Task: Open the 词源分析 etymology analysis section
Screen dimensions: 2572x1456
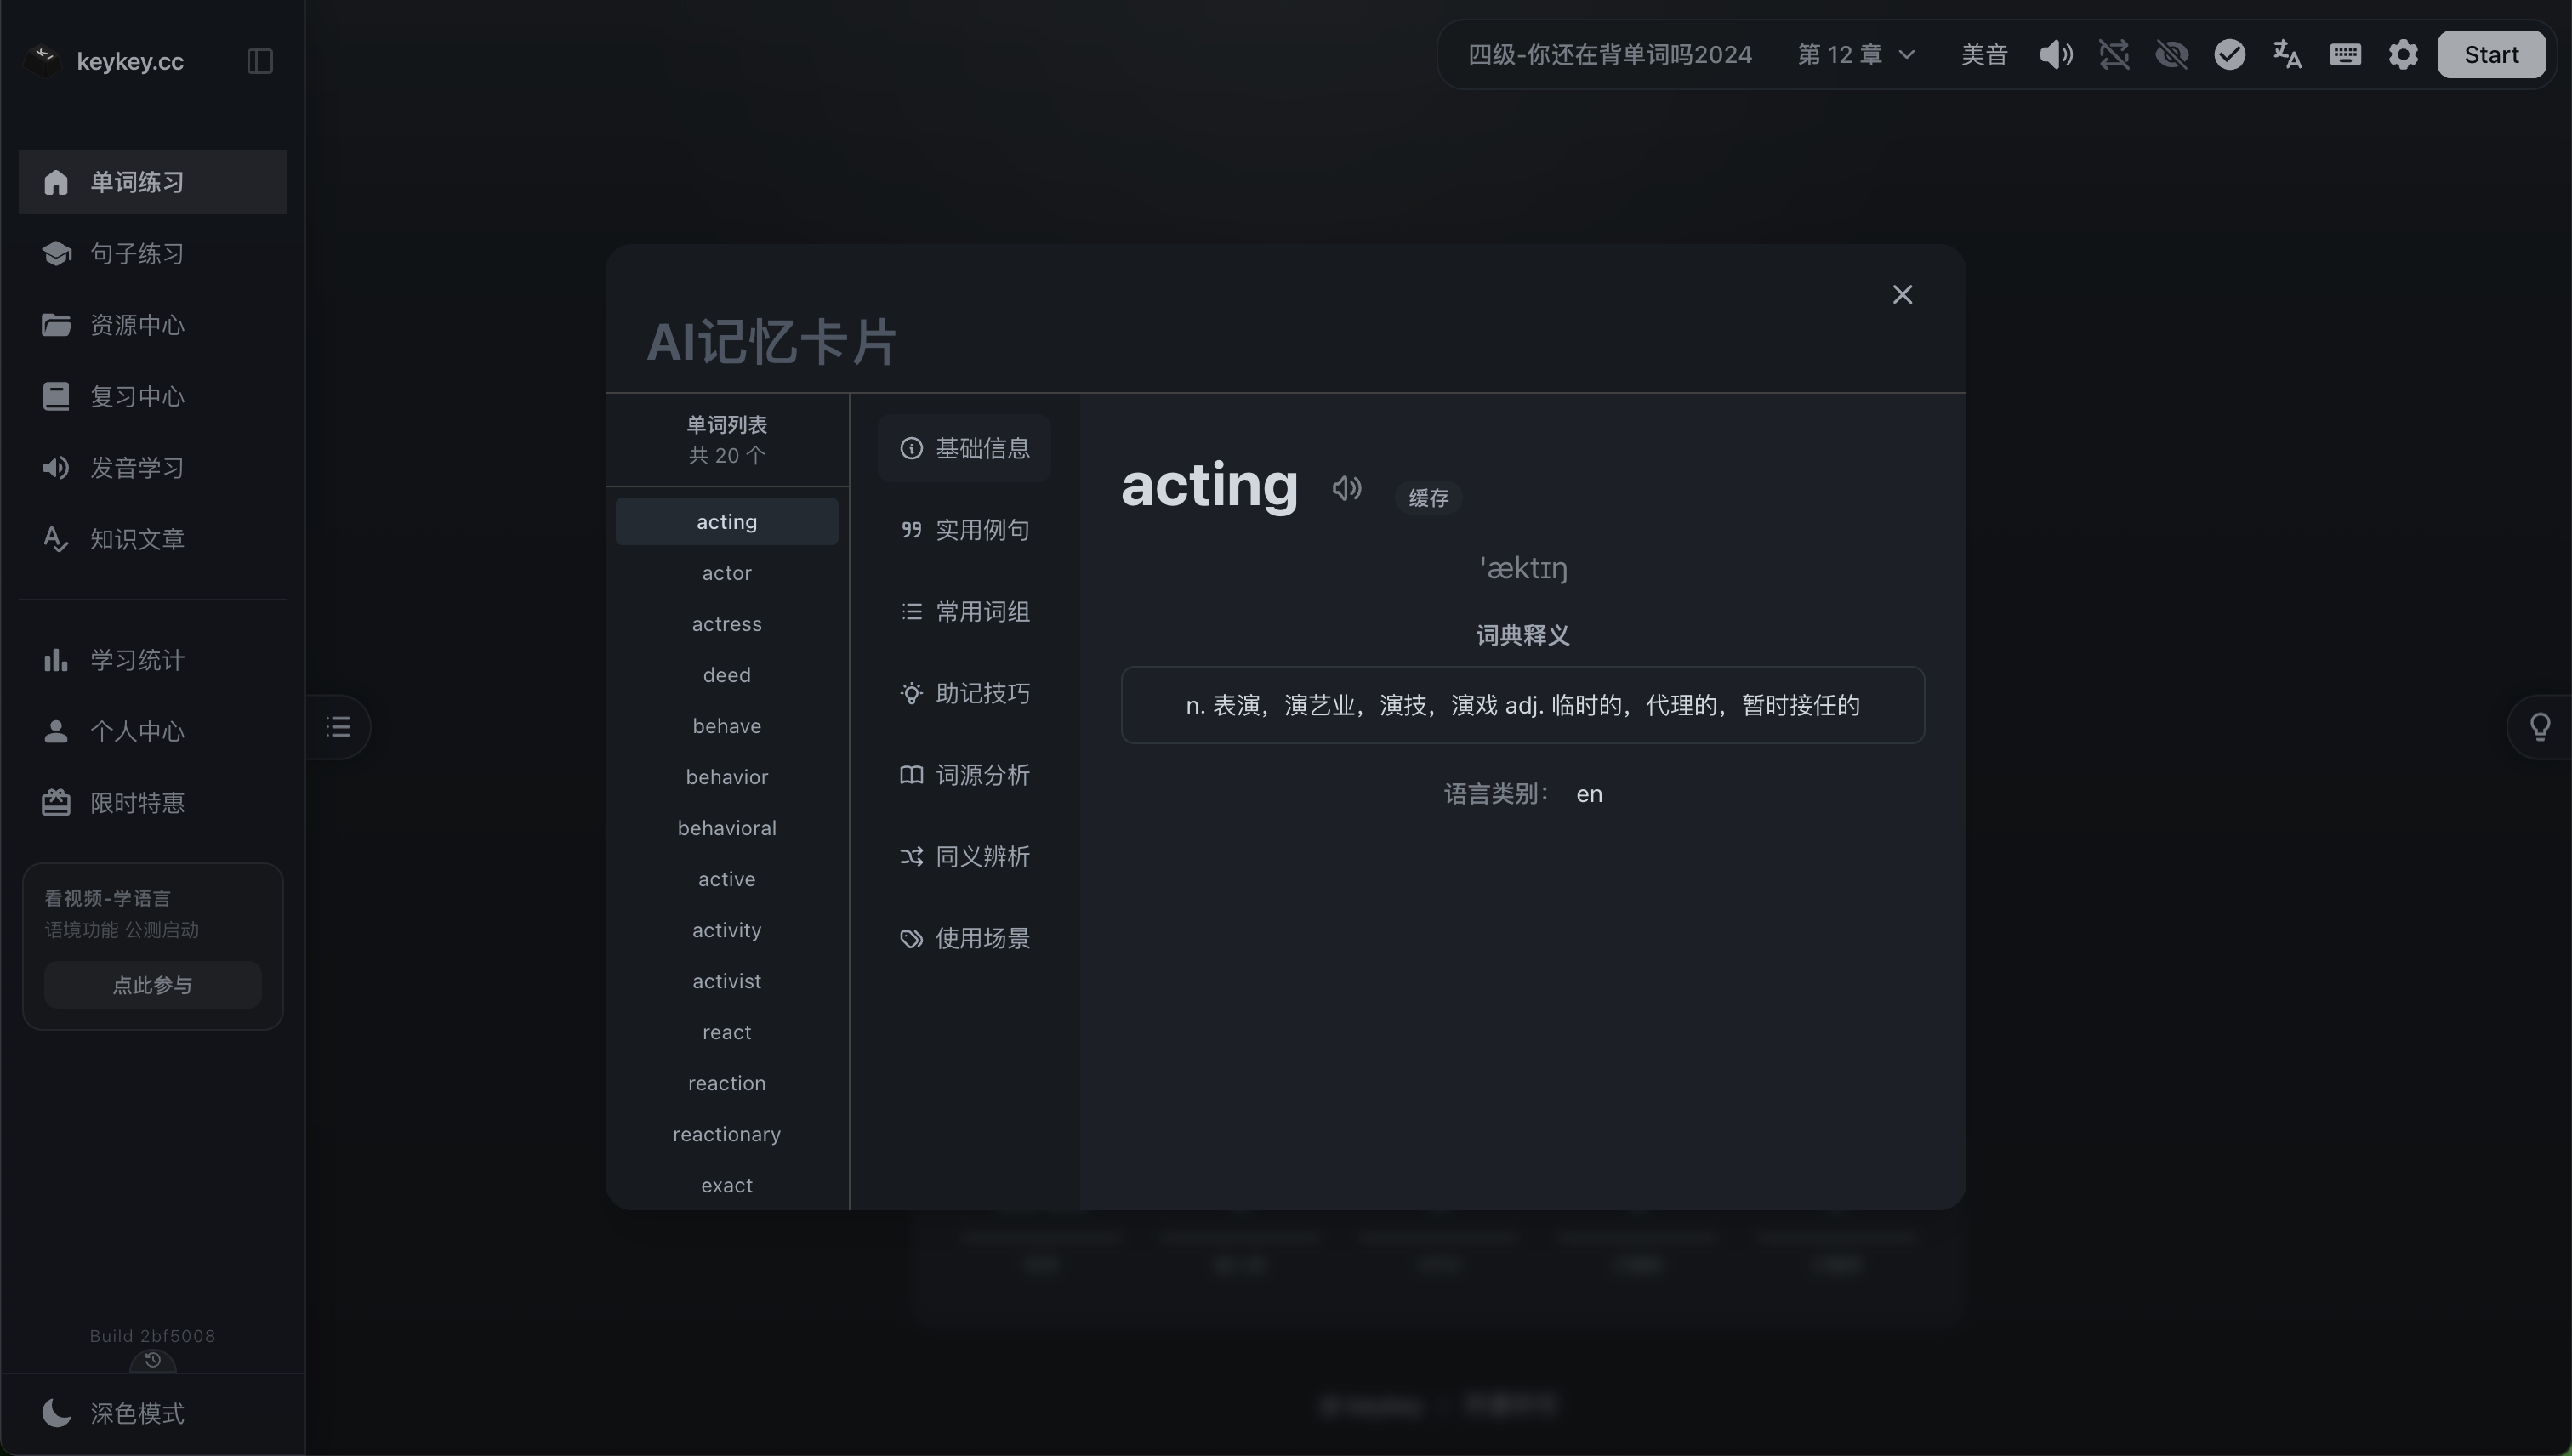Action: (x=963, y=775)
